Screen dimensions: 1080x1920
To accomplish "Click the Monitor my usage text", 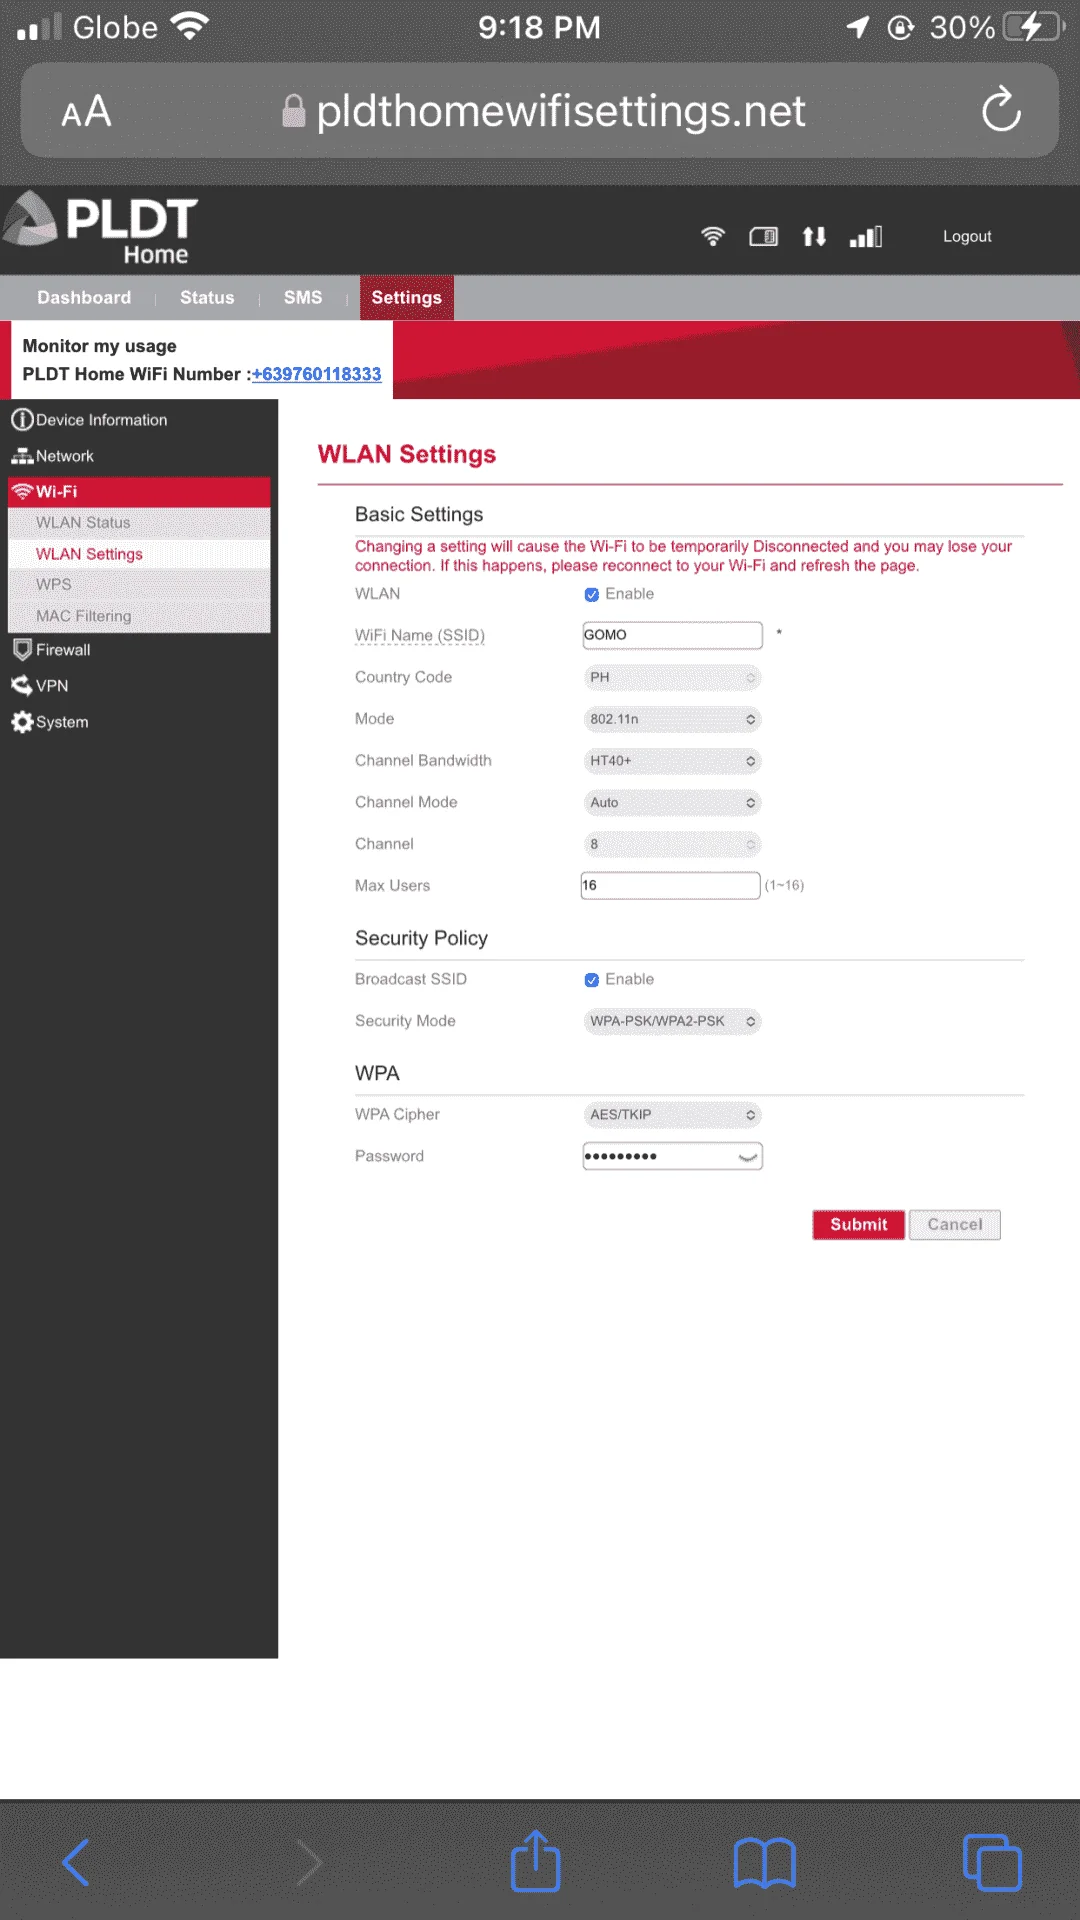I will click(99, 346).
